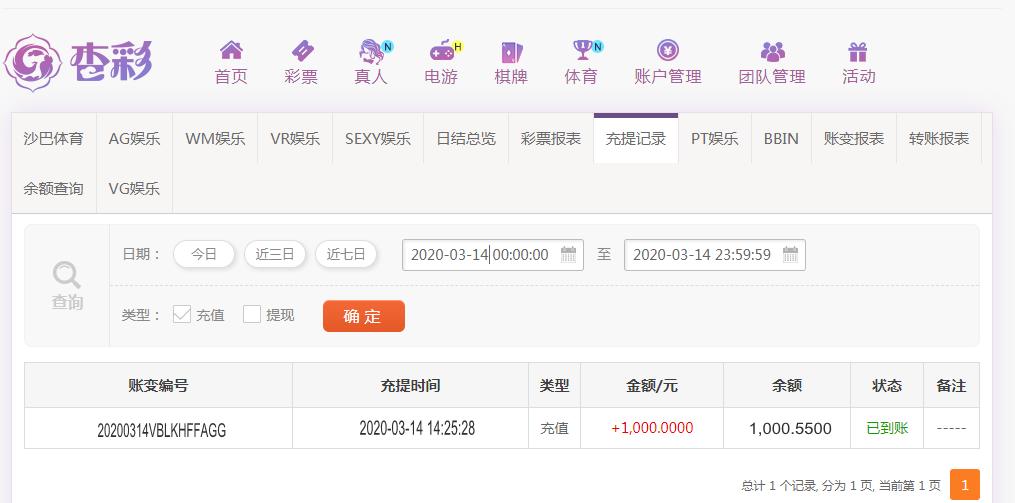Click the 今日 date button

[x=203, y=254]
